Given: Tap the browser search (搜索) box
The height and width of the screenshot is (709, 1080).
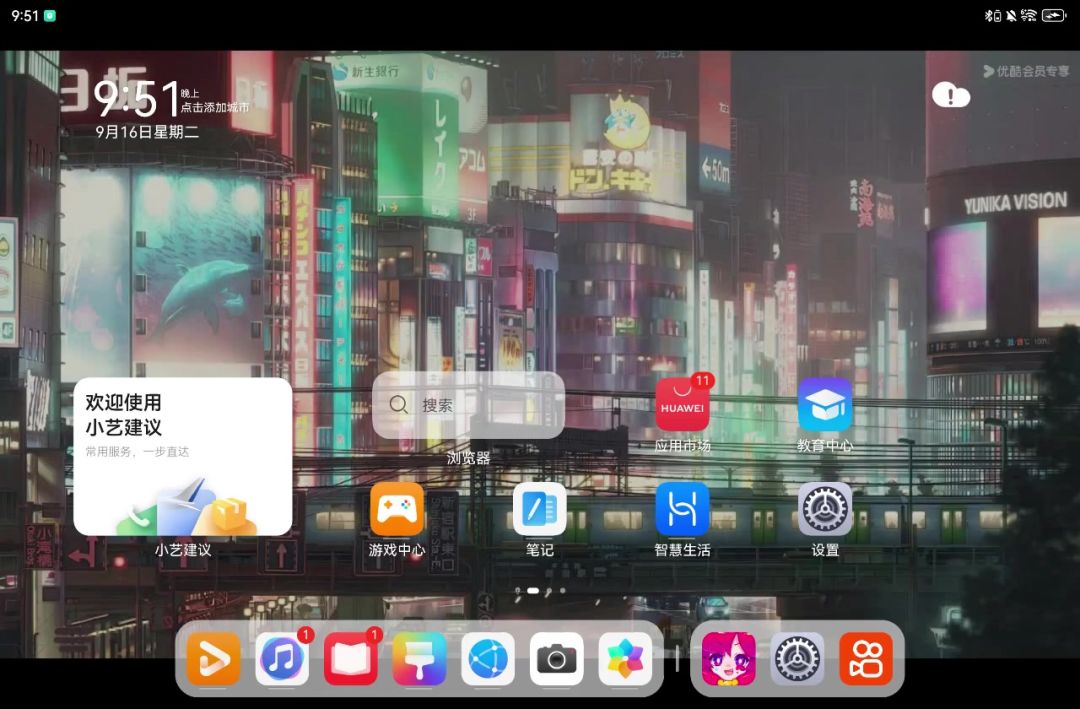Looking at the screenshot, I should [468, 405].
